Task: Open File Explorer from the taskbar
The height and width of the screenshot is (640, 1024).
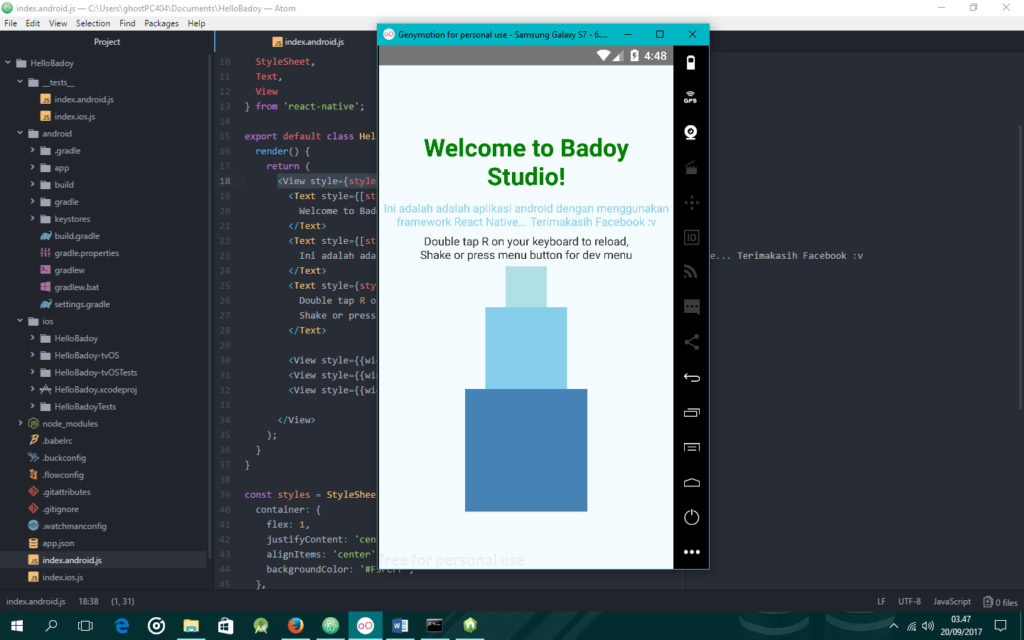Action: pos(191,626)
